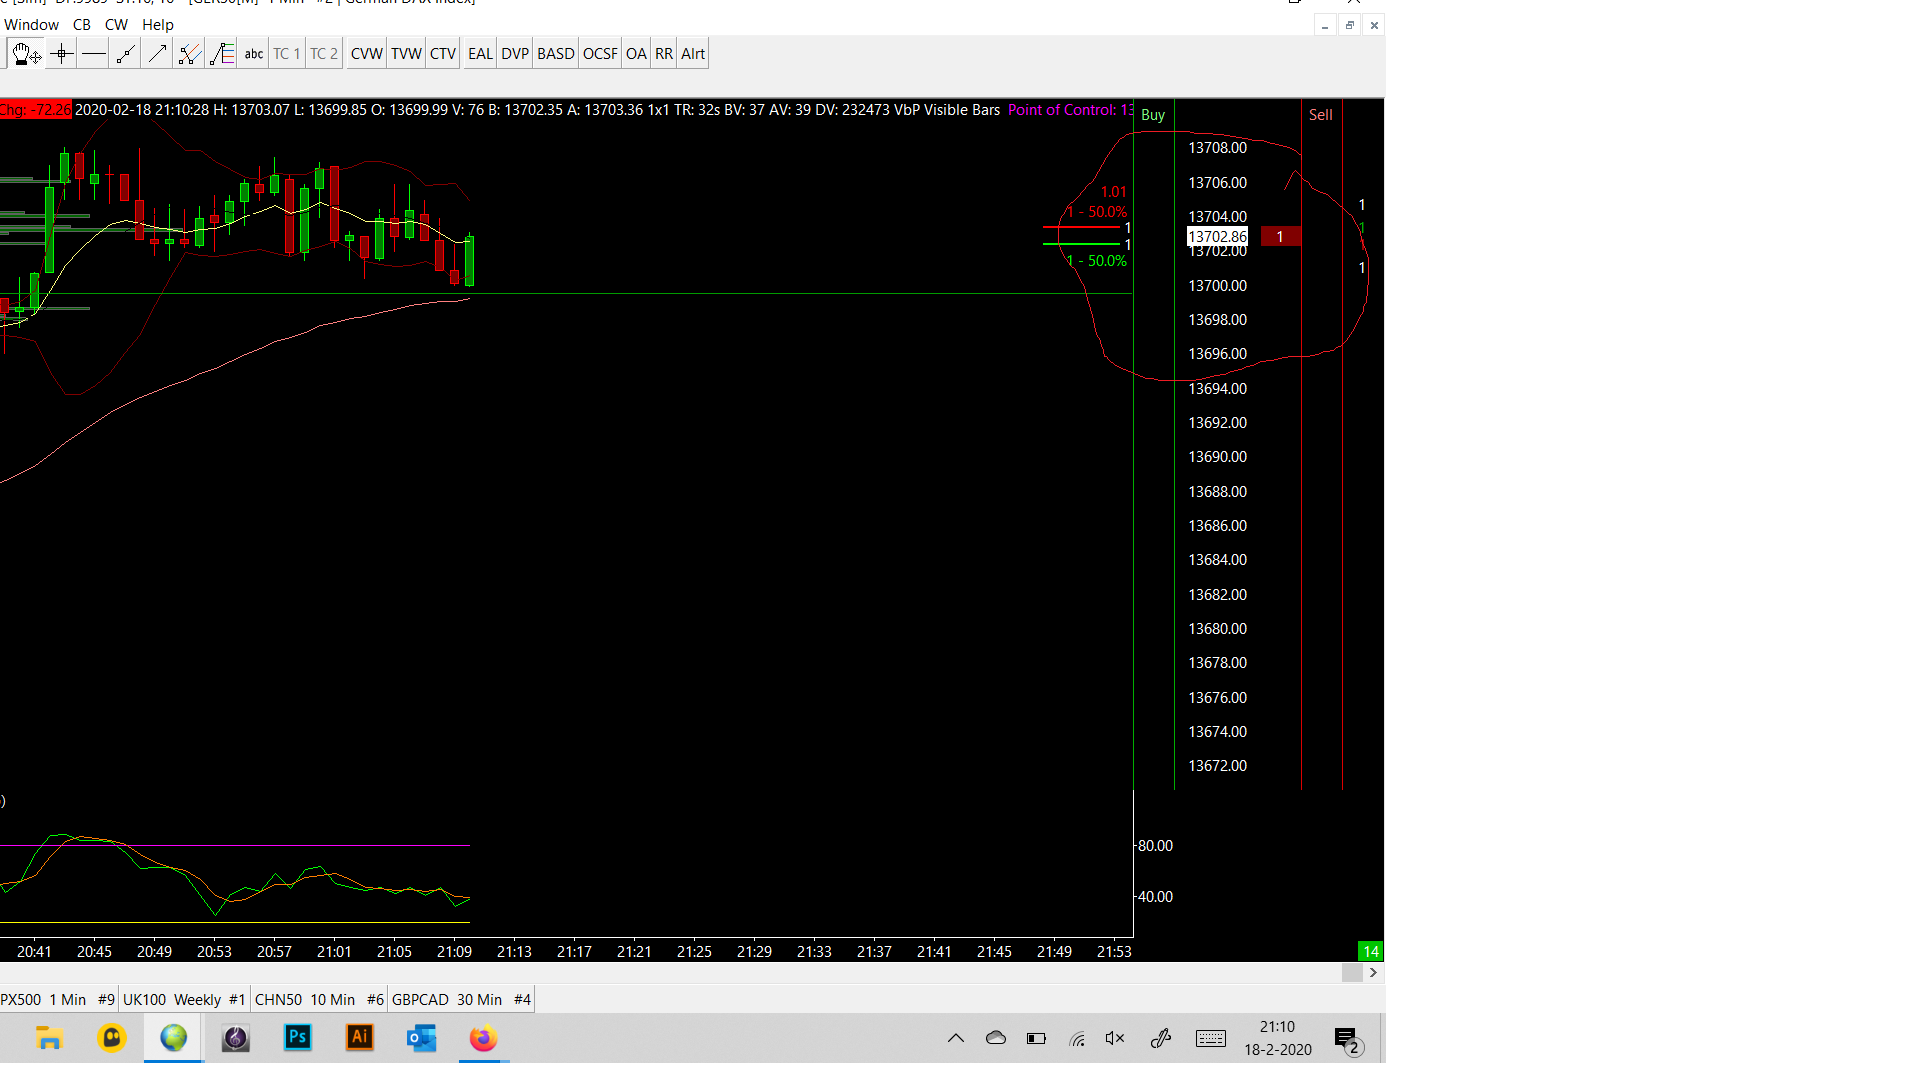Click horizontal scrollbar right arrow
The height and width of the screenshot is (1080, 1920).
(1373, 973)
